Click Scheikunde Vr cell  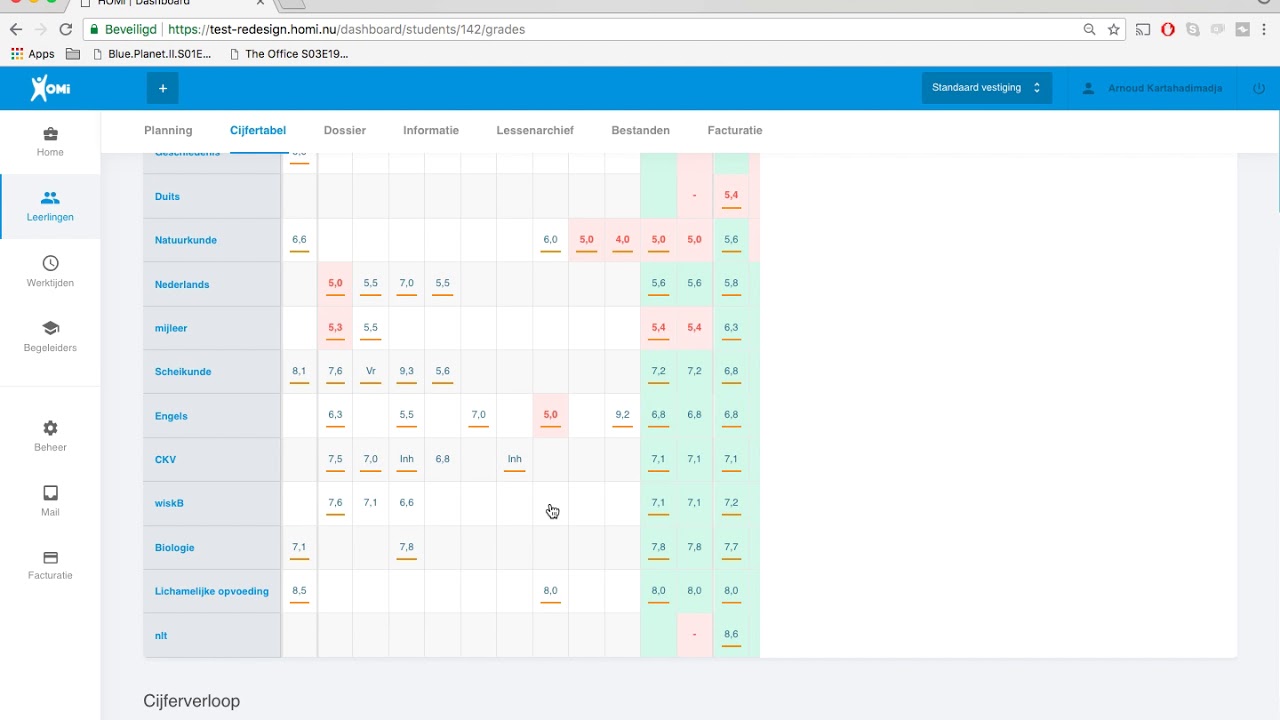click(x=371, y=372)
